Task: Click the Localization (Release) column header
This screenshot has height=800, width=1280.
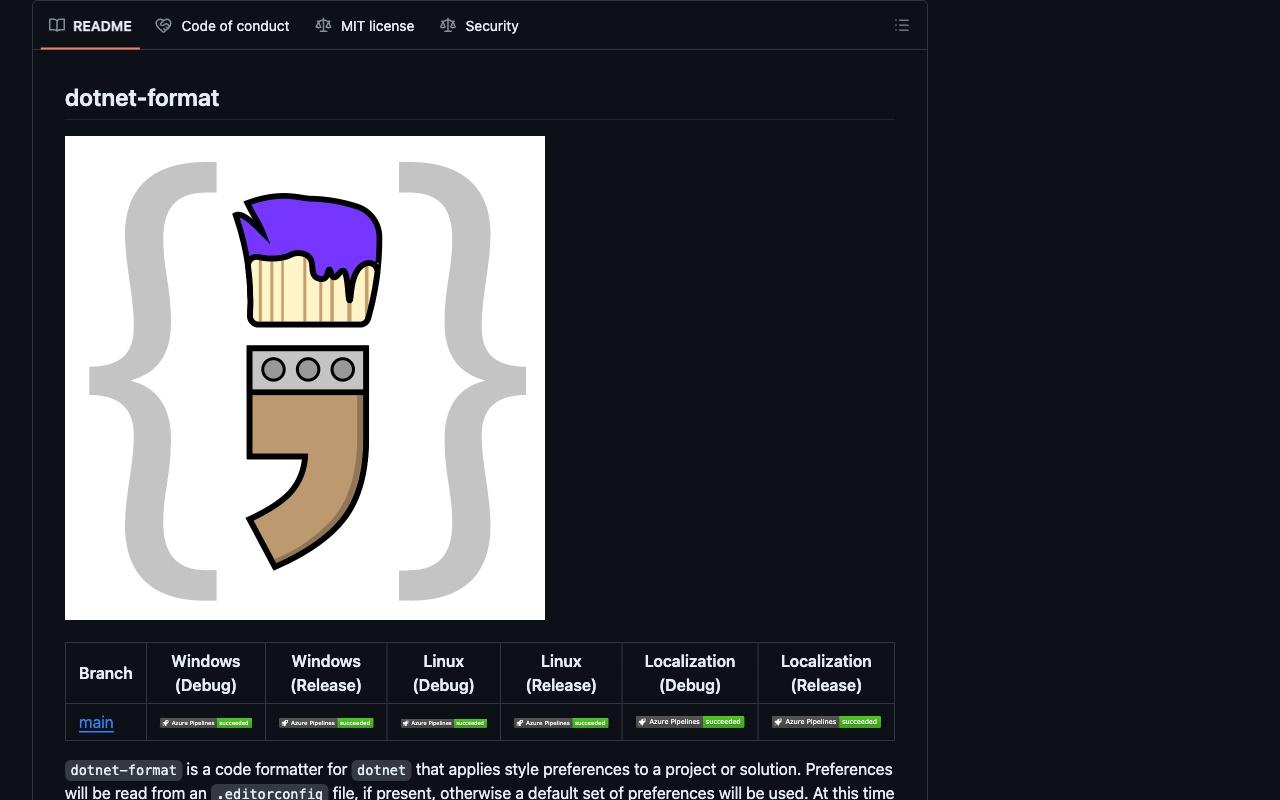Action: click(826, 673)
